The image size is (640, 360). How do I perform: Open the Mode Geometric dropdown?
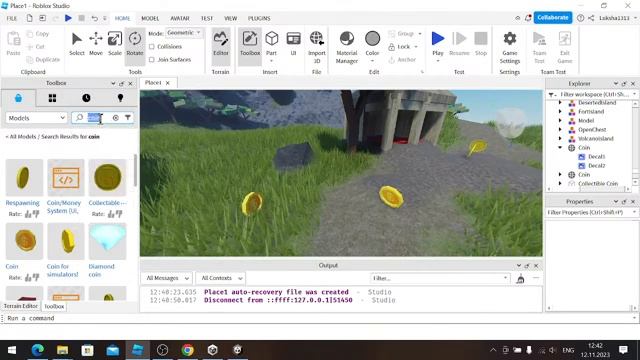[184, 33]
